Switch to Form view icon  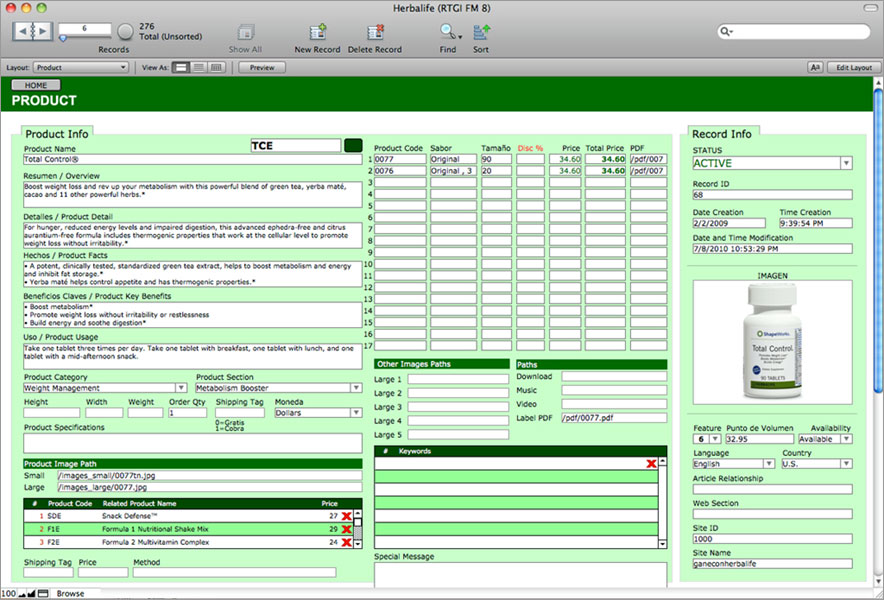click(180, 68)
